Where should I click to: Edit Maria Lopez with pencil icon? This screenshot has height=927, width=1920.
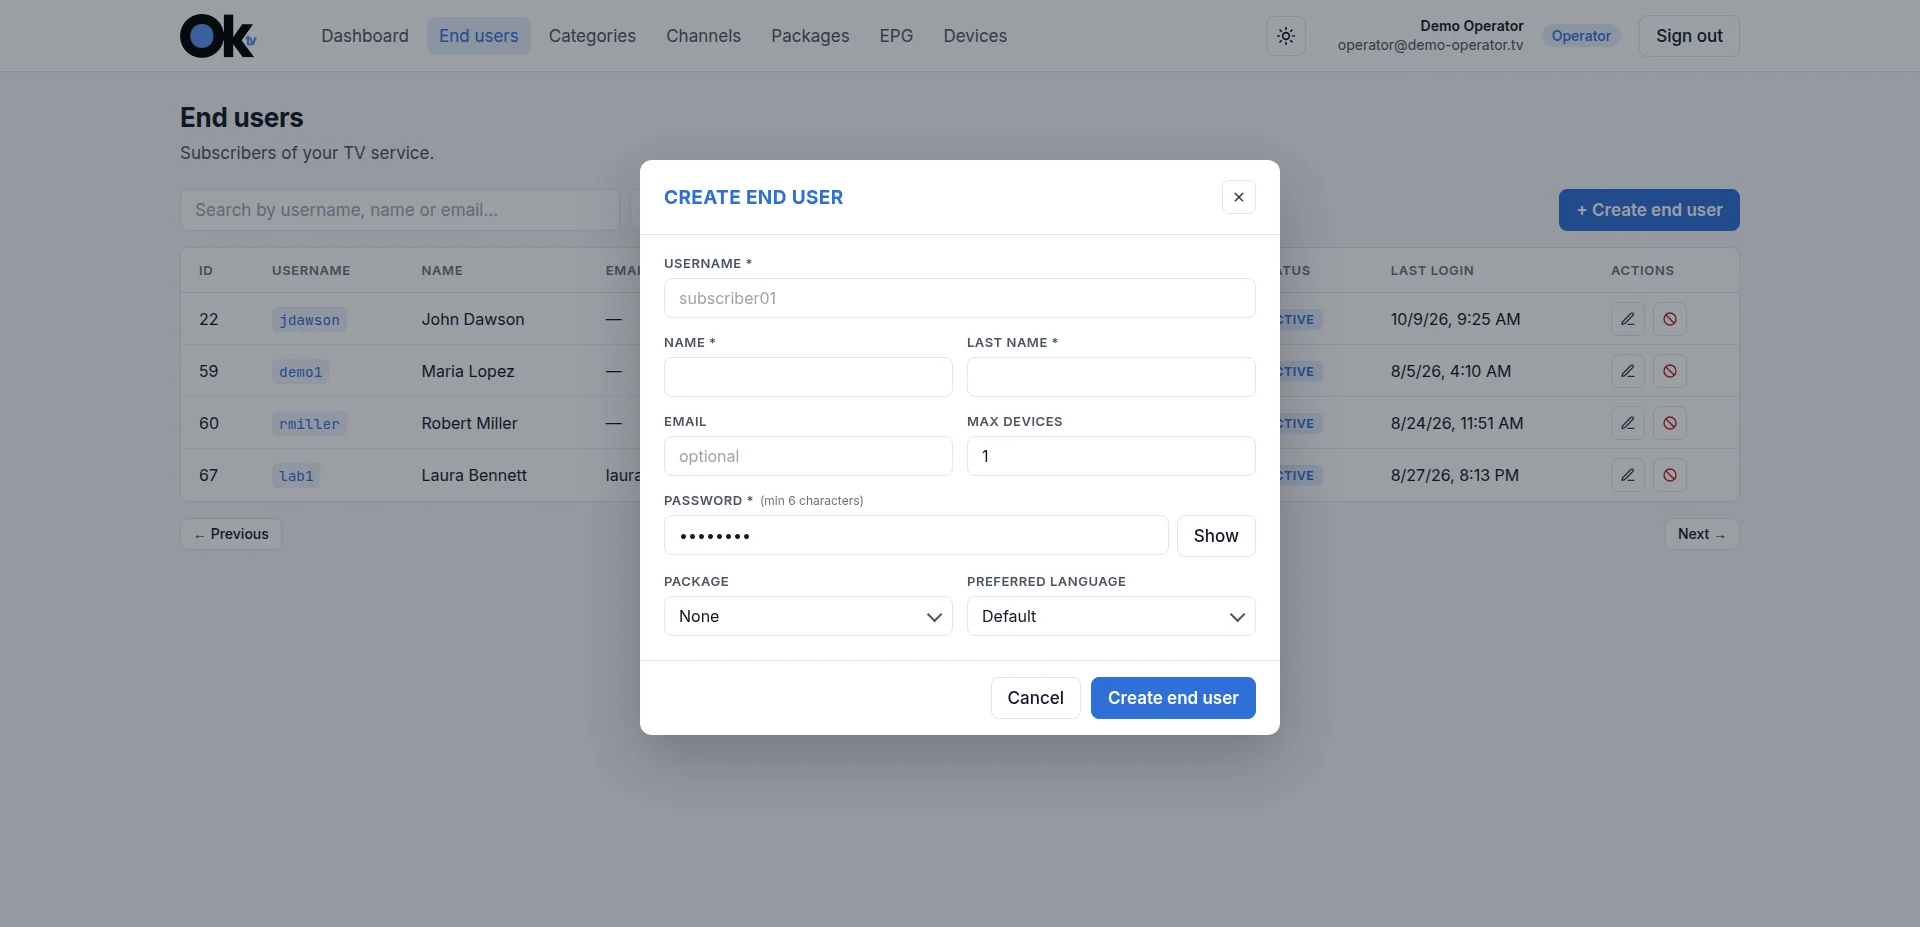[1628, 371]
